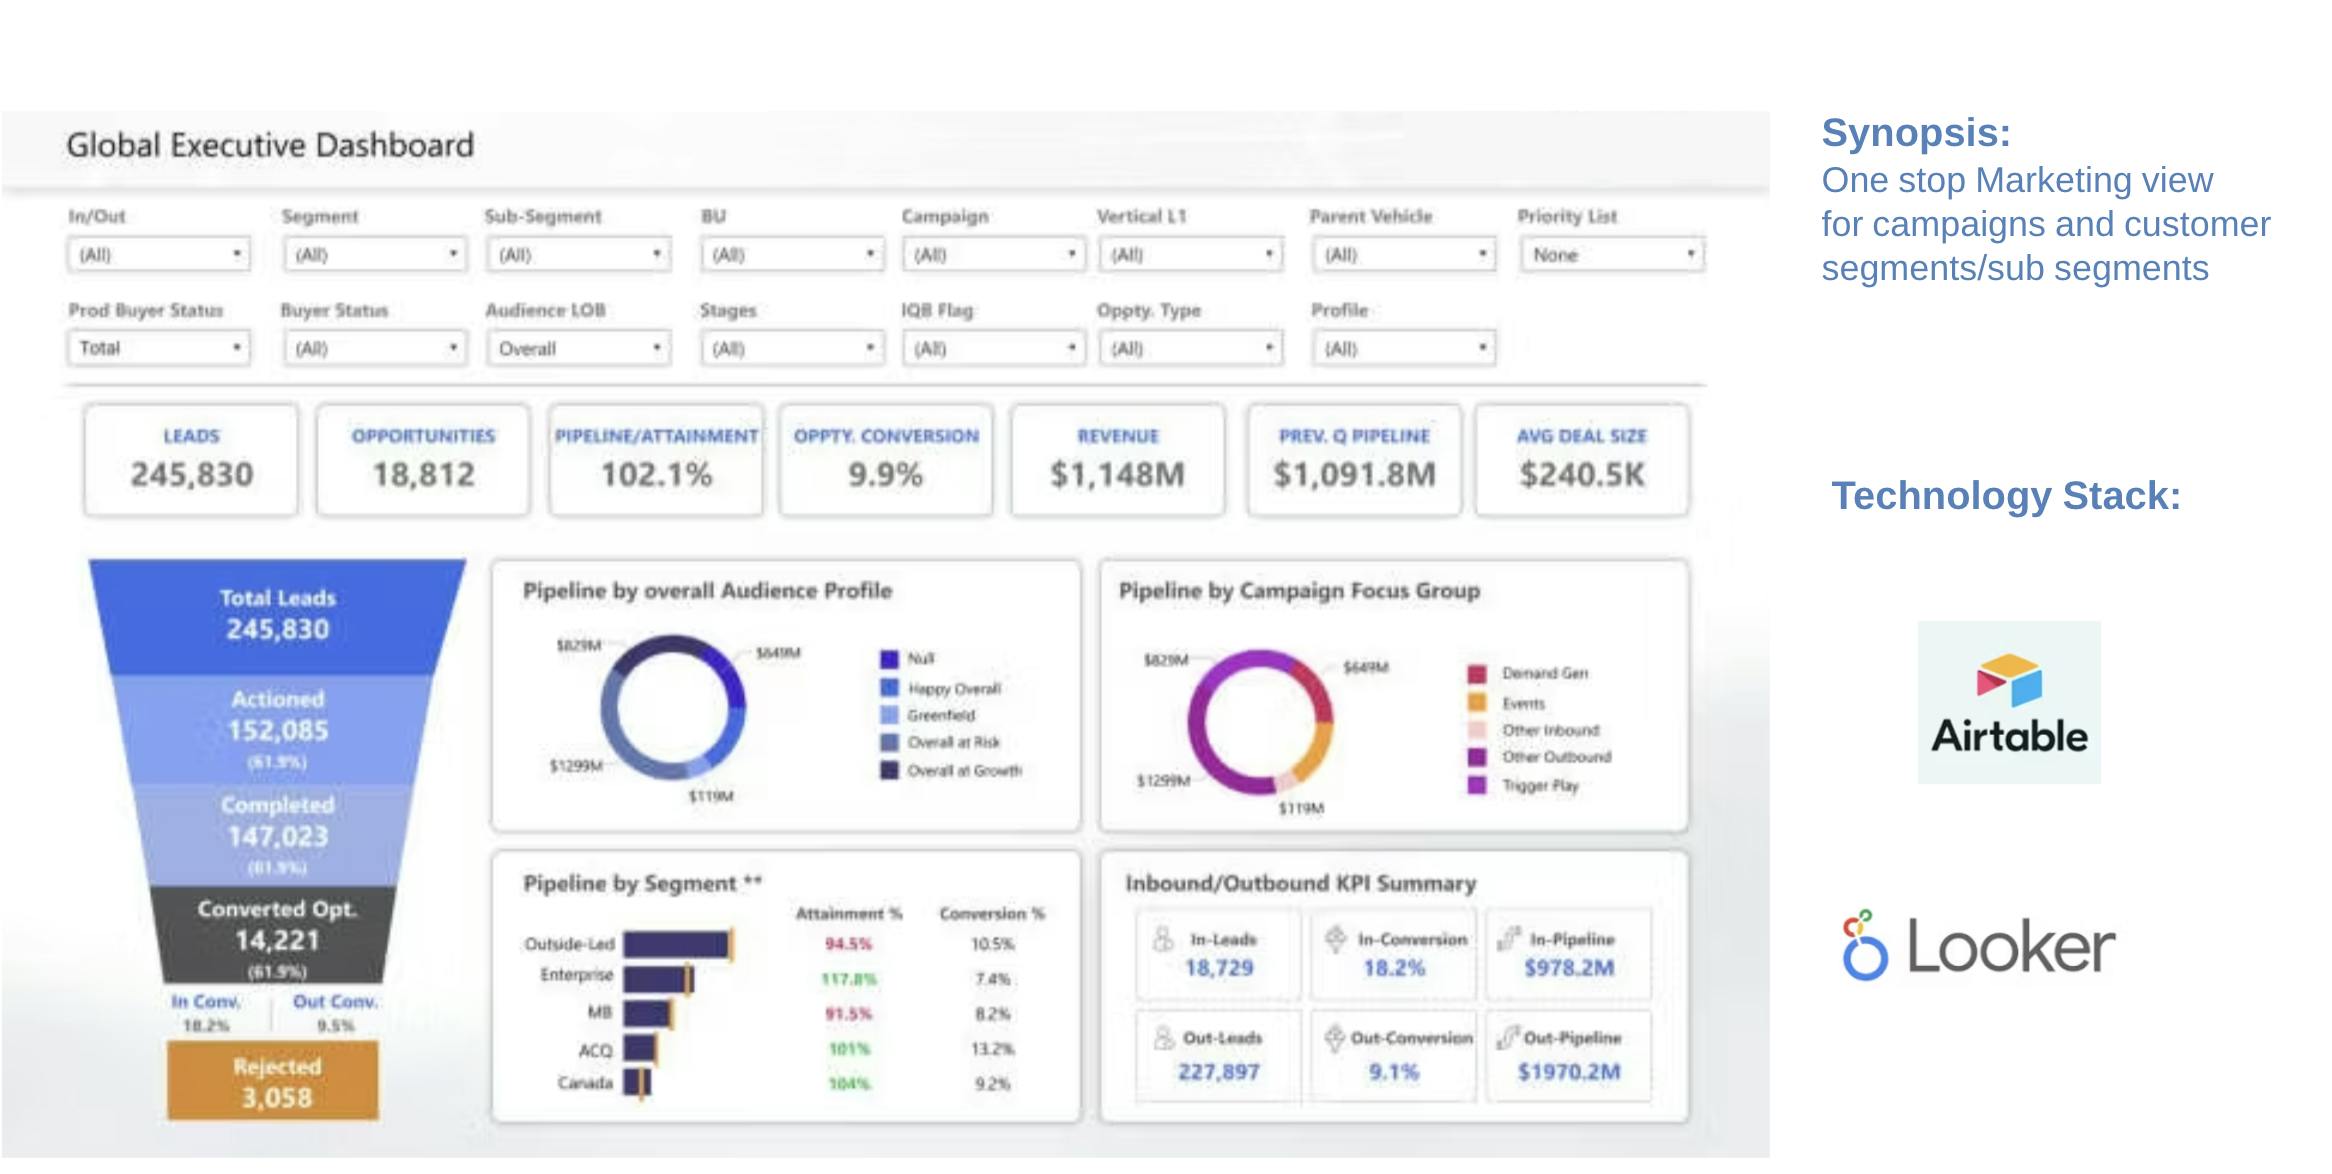The width and height of the screenshot is (2332, 1174).
Task: Click the Looker logo
Action: pyautogui.click(x=1978, y=945)
